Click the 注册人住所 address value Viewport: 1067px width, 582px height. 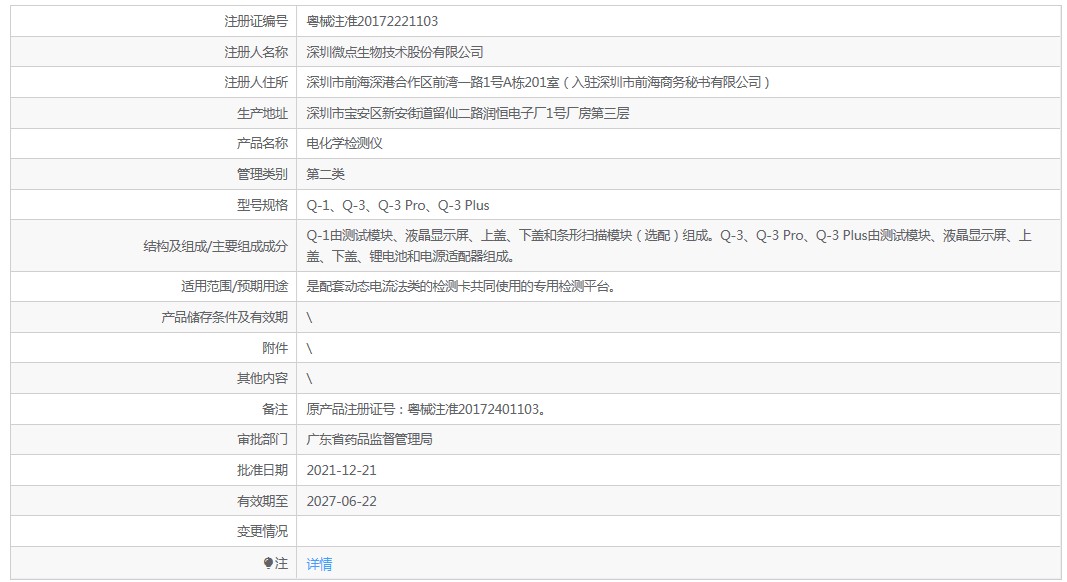click(538, 82)
